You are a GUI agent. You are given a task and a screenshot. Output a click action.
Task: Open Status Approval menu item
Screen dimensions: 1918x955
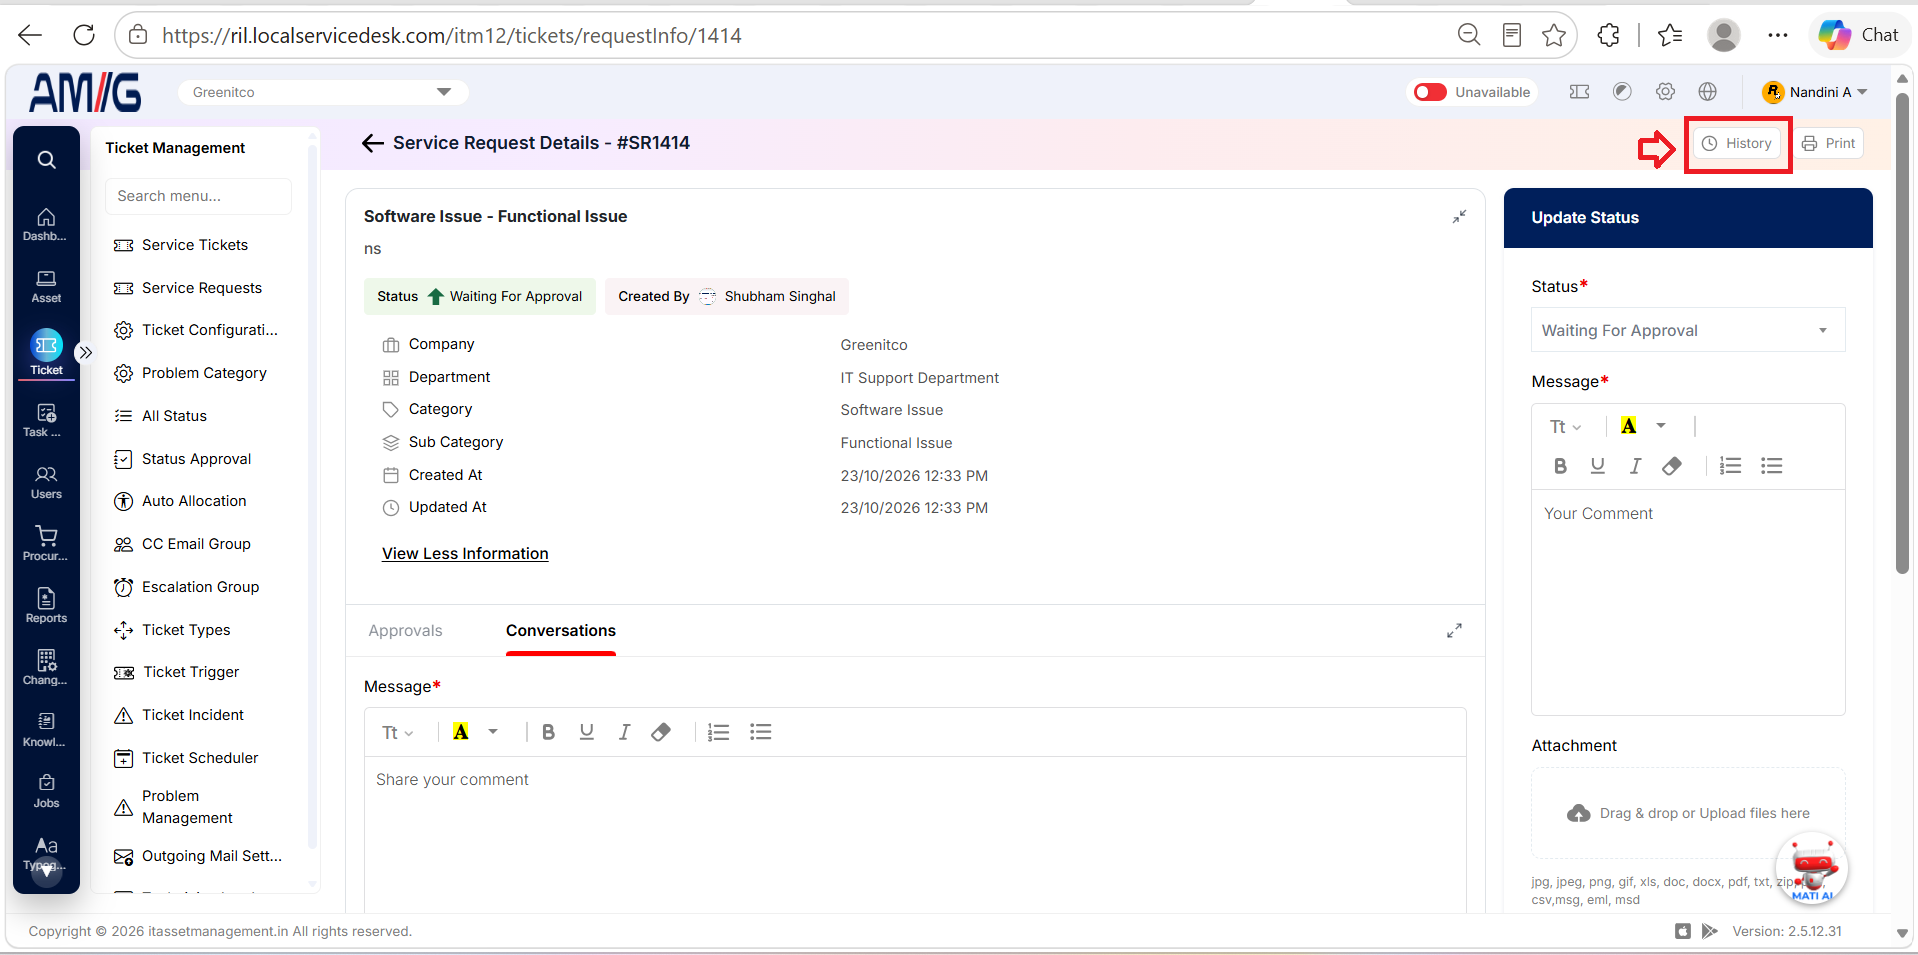[x=197, y=459]
